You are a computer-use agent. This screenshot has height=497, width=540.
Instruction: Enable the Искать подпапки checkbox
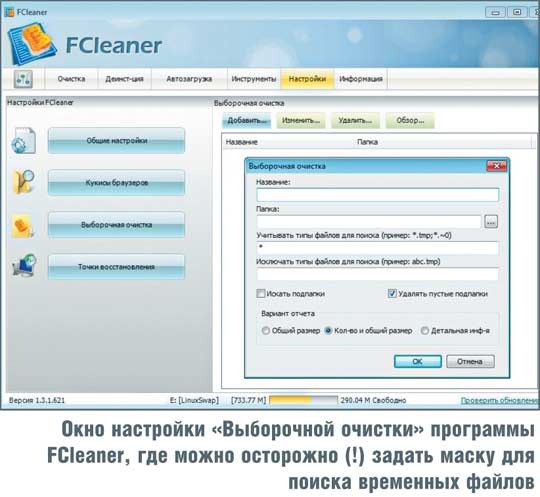261,293
